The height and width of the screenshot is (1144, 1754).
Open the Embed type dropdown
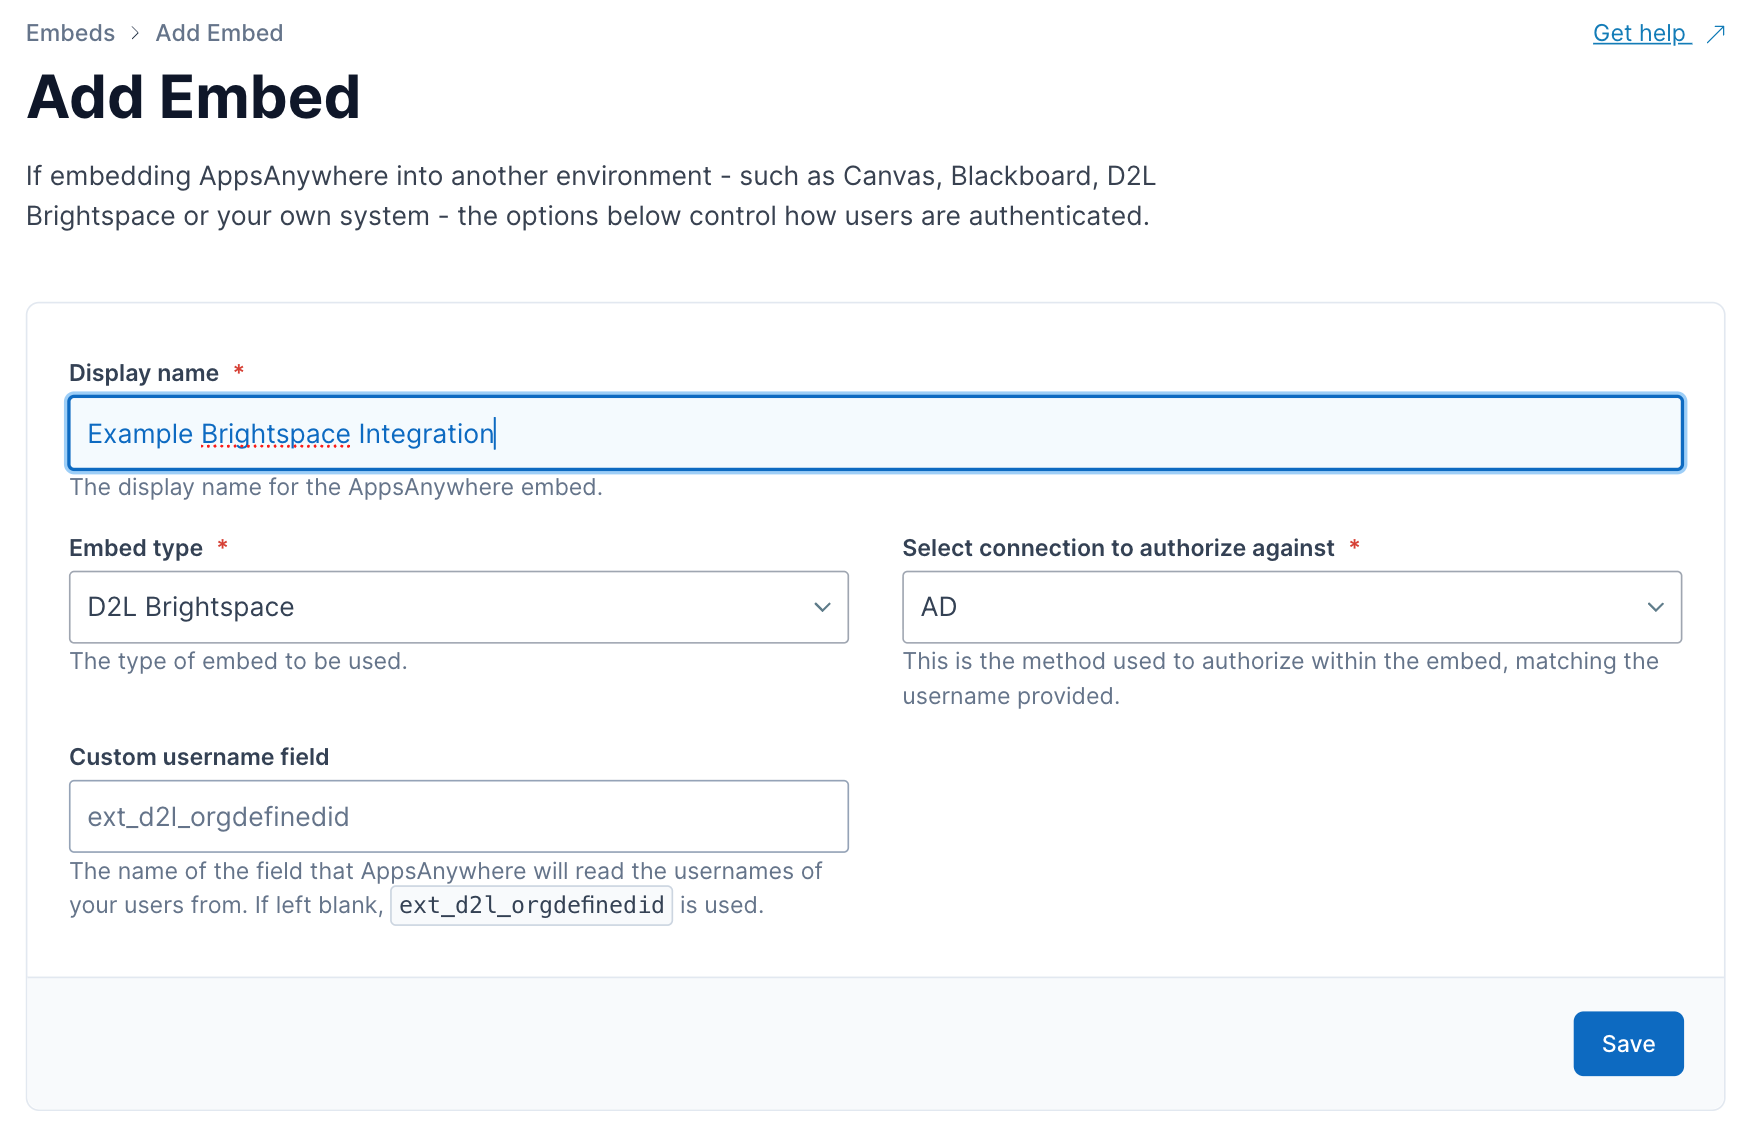tap(459, 607)
